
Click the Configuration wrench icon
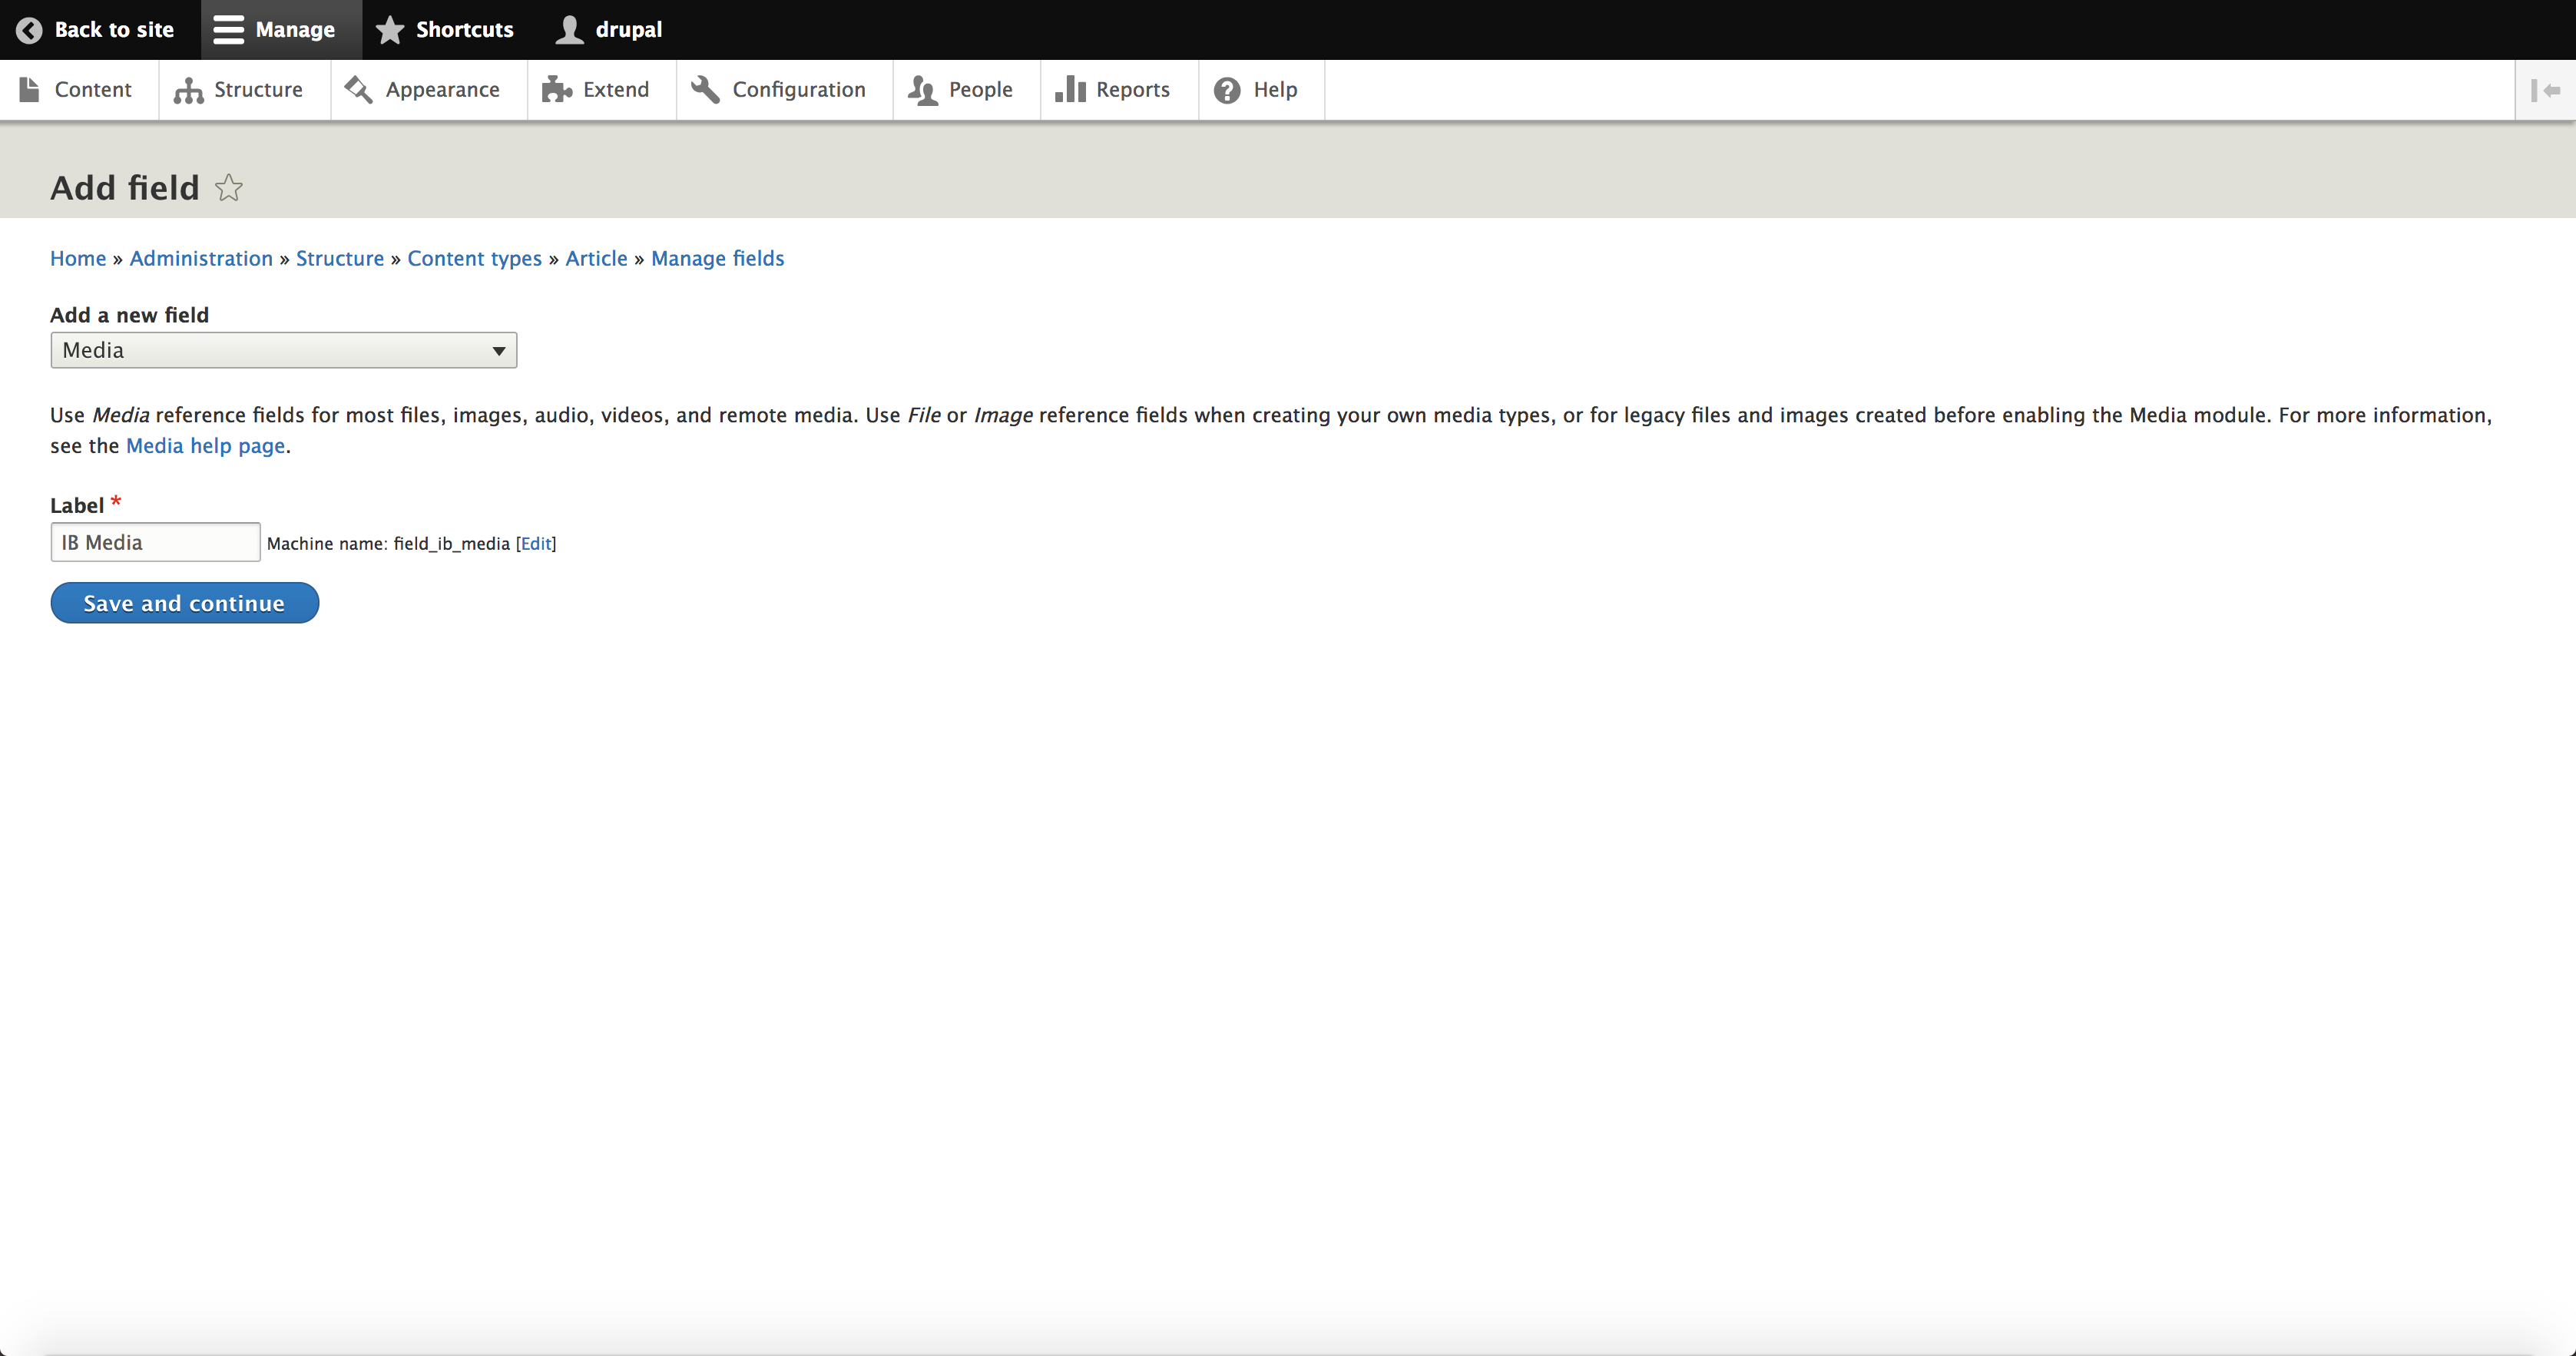coord(705,90)
